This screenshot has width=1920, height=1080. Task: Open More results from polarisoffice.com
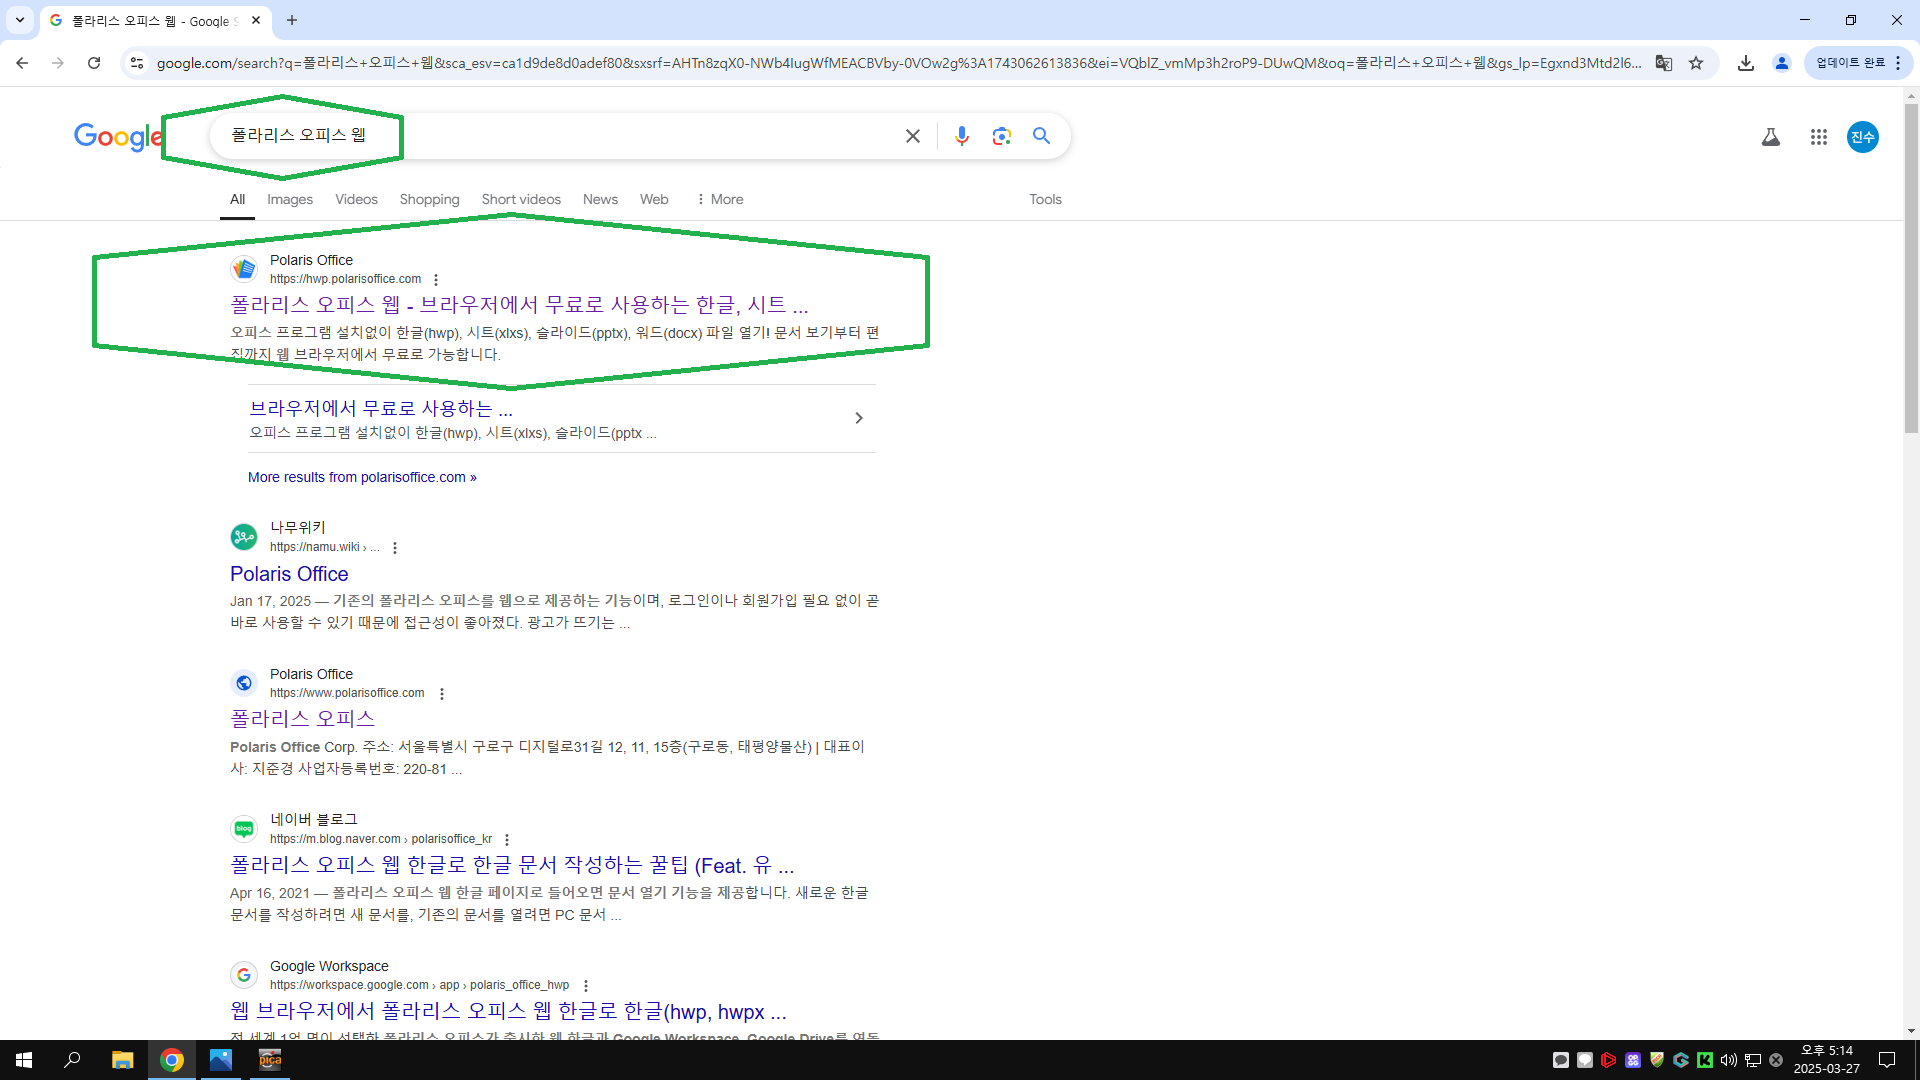pos(362,477)
